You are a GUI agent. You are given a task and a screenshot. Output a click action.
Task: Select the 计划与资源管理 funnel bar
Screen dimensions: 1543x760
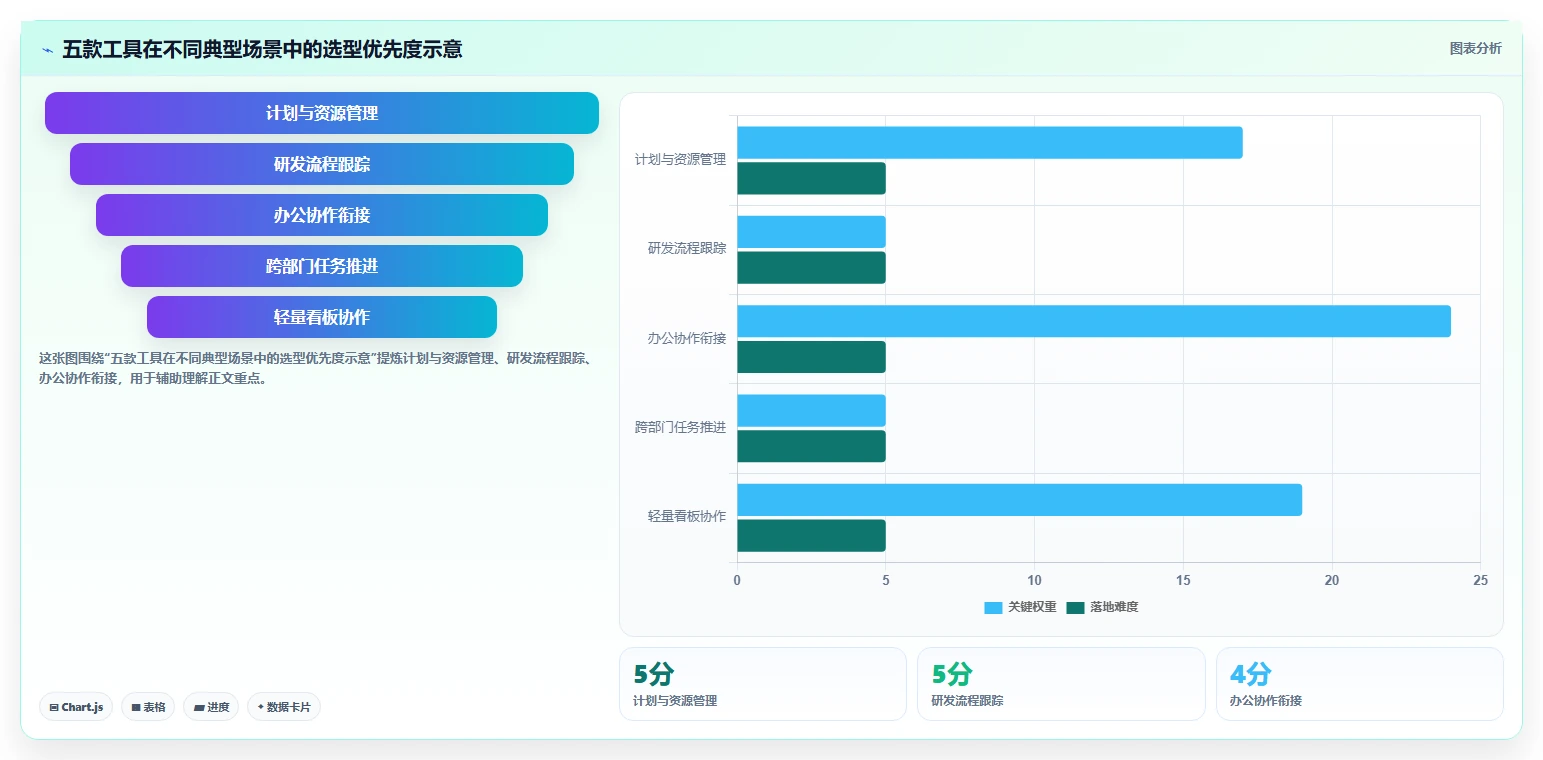(x=322, y=113)
